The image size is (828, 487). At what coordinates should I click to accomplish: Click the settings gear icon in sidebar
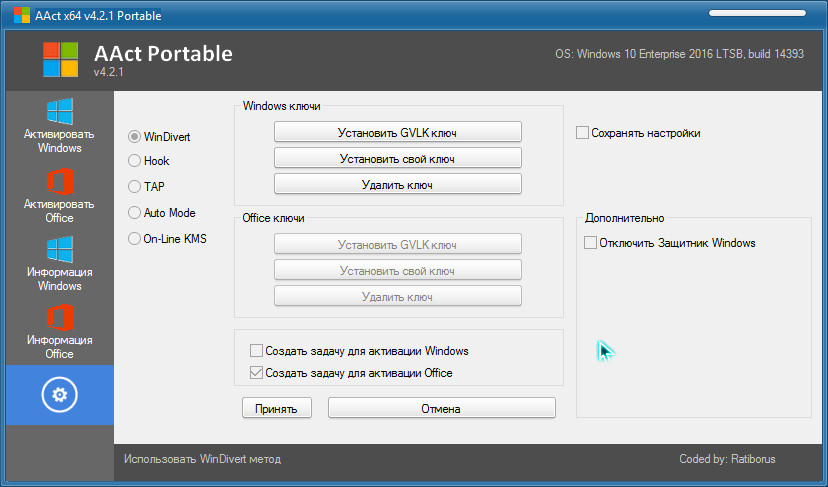click(59, 395)
